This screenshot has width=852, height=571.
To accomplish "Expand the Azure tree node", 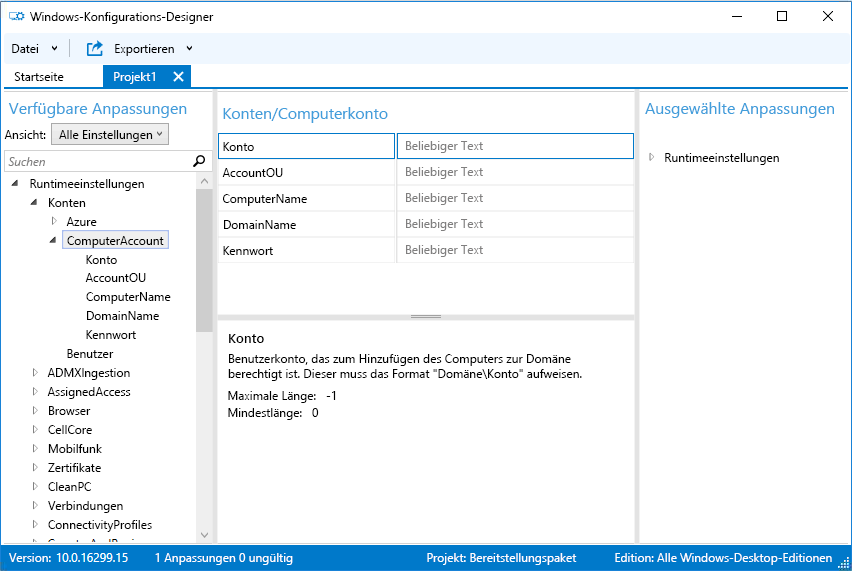I will click(x=54, y=221).
